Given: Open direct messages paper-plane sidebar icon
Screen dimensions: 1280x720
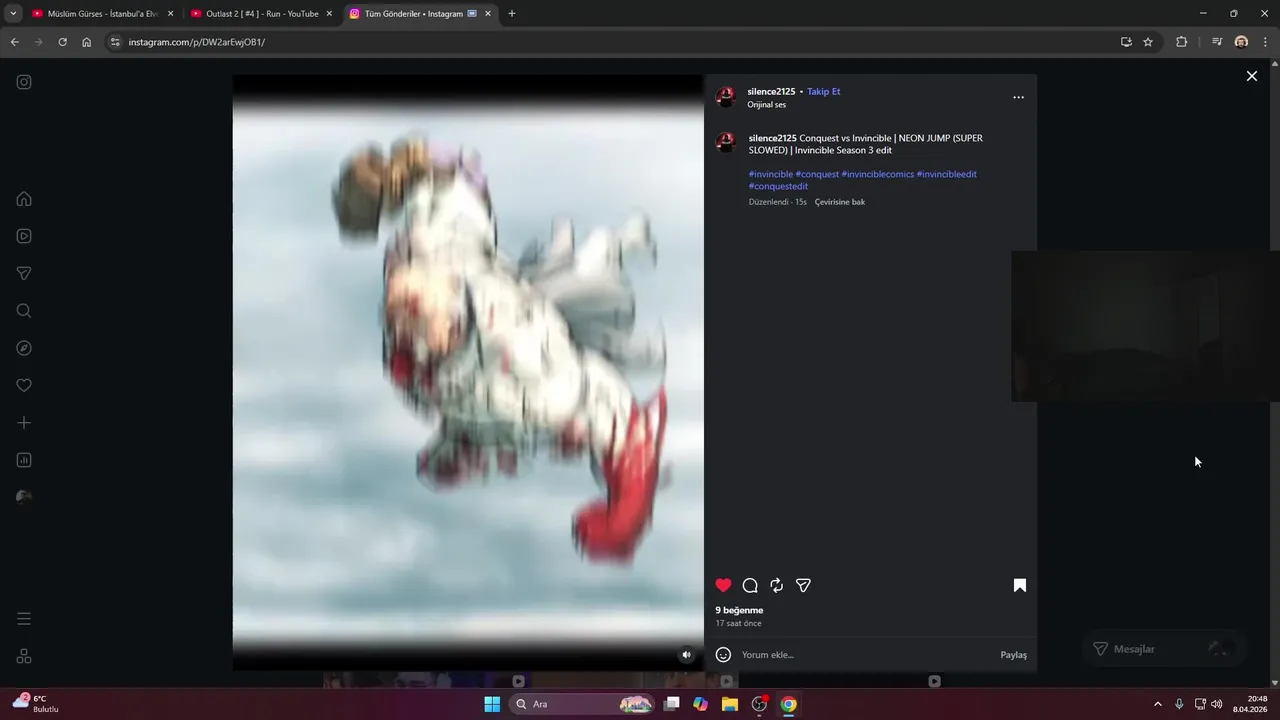Looking at the screenshot, I should click(24, 274).
